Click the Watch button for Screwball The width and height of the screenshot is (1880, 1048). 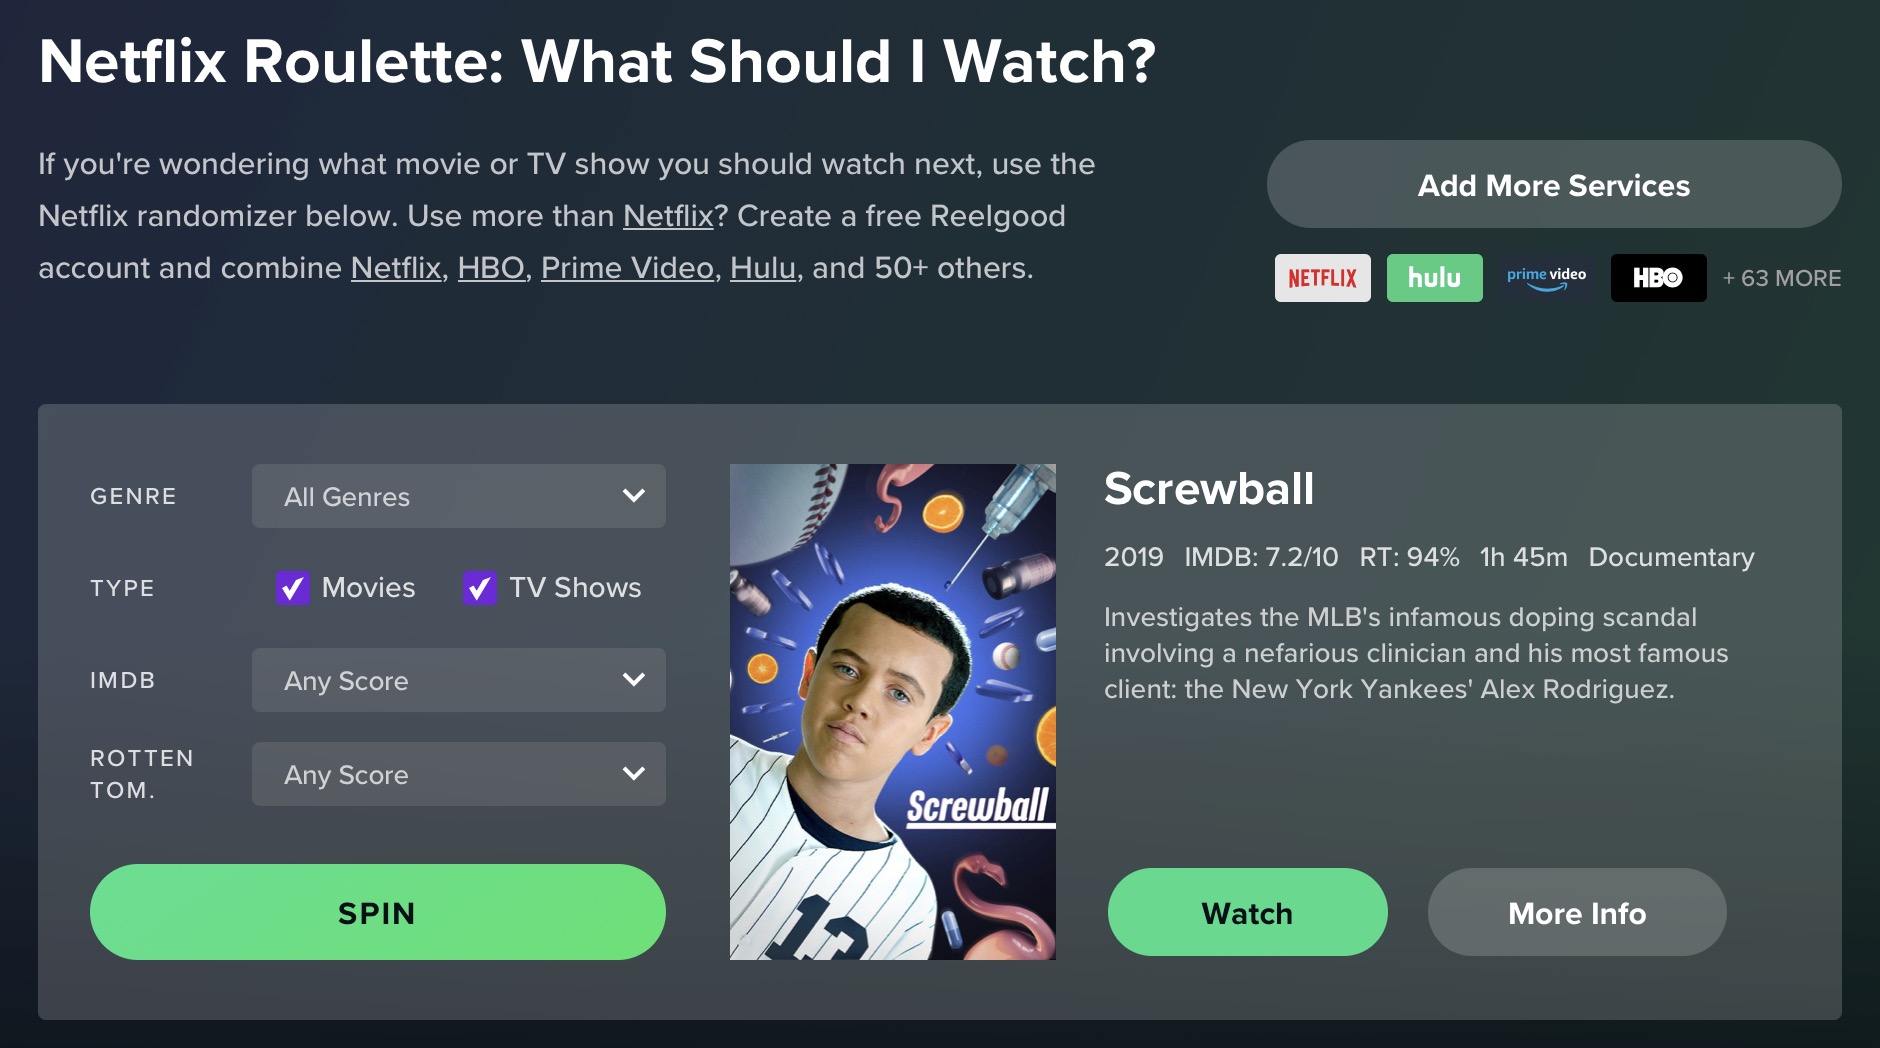(x=1248, y=912)
